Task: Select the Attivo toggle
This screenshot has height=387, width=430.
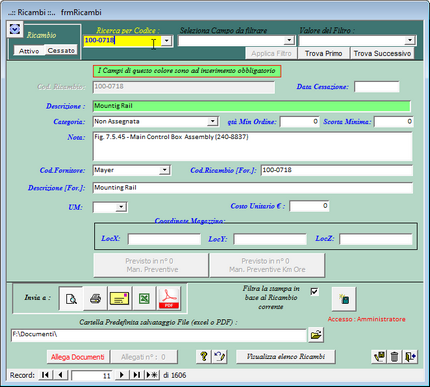Action: tap(29, 51)
